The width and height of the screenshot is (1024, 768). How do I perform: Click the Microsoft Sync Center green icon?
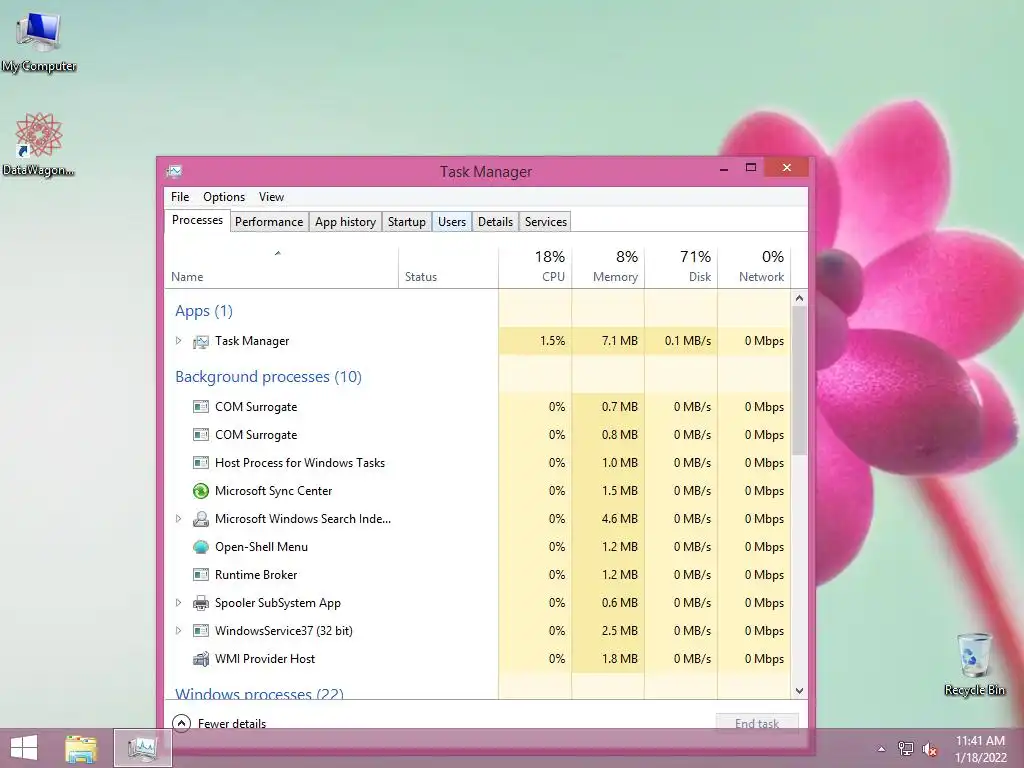click(200, 491)
